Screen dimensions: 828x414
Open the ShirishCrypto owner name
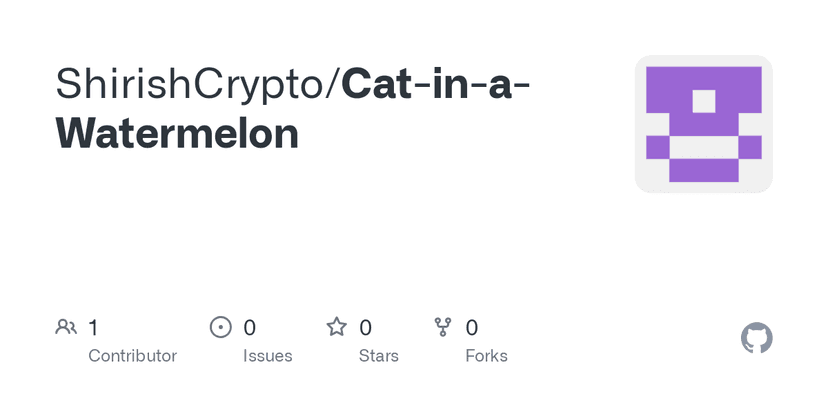pos(191,85)
